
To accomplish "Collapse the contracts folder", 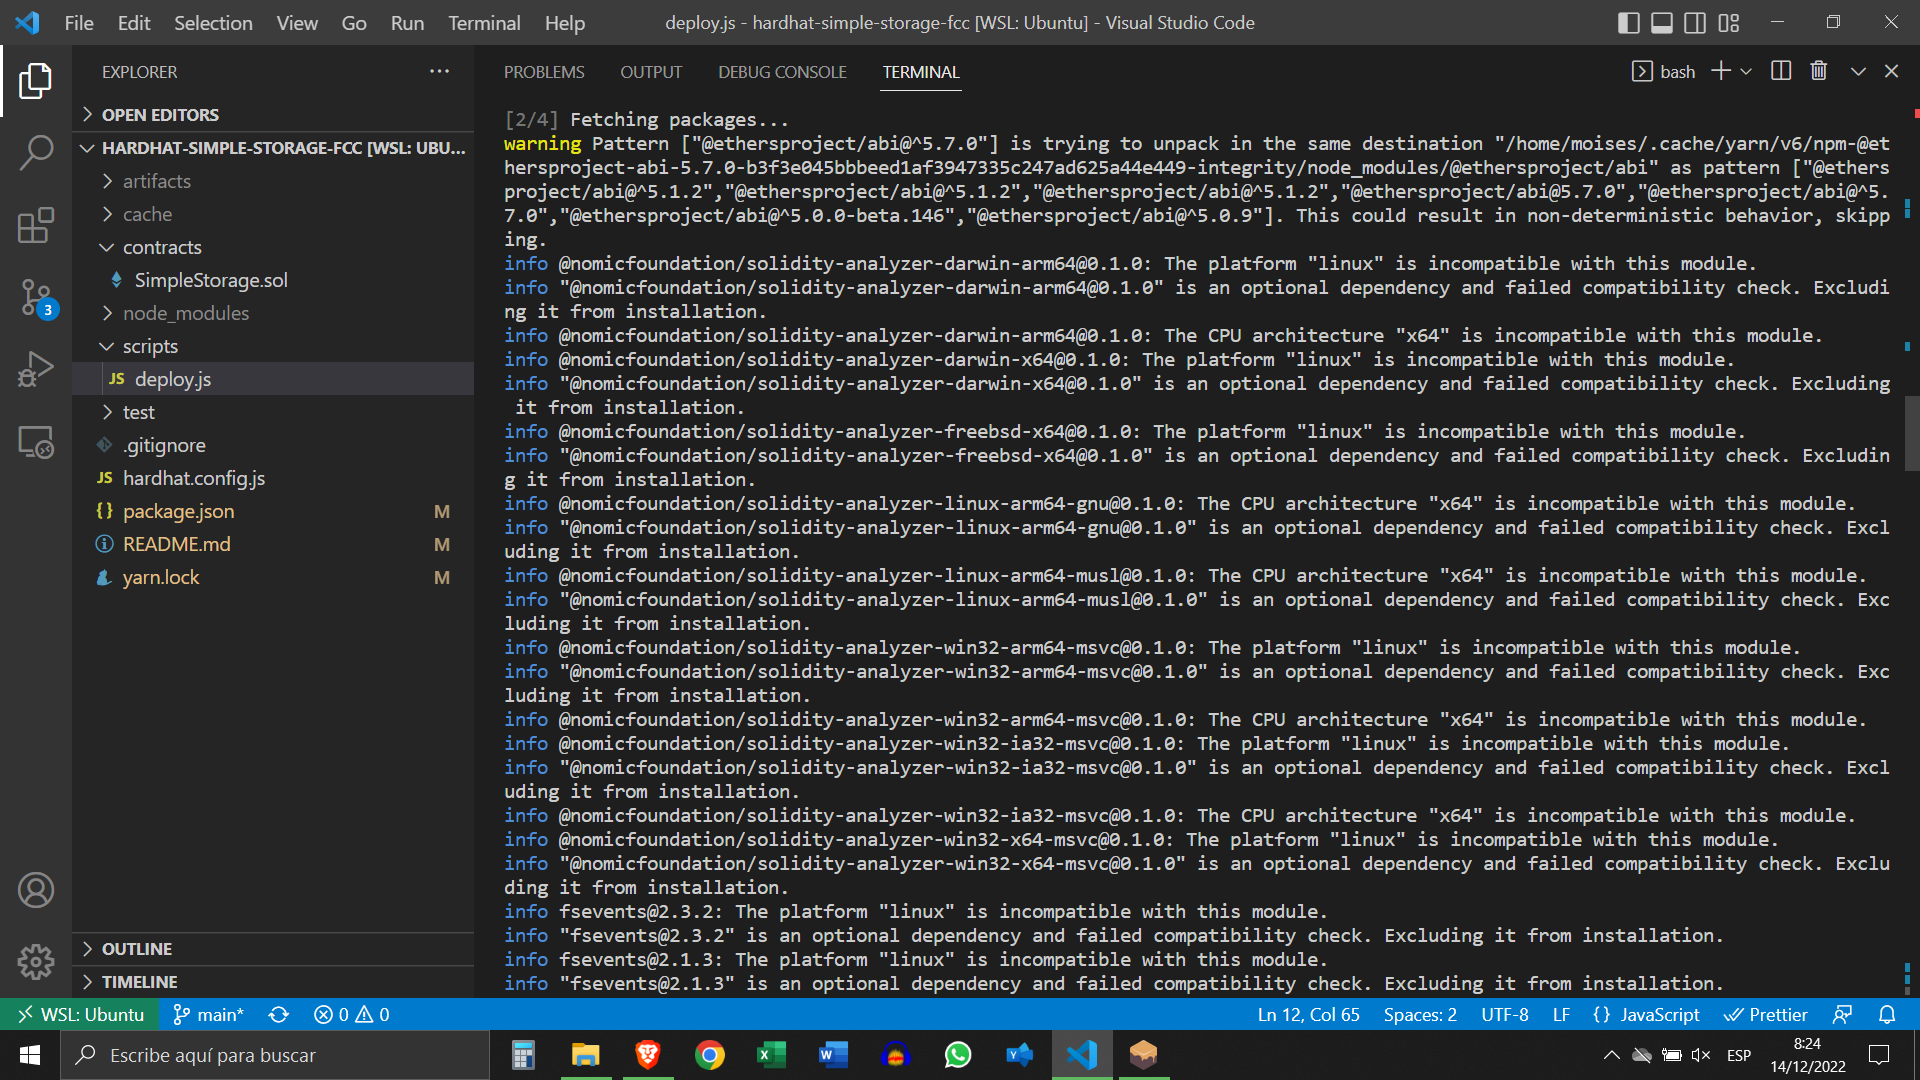I will tap(162, 247).
